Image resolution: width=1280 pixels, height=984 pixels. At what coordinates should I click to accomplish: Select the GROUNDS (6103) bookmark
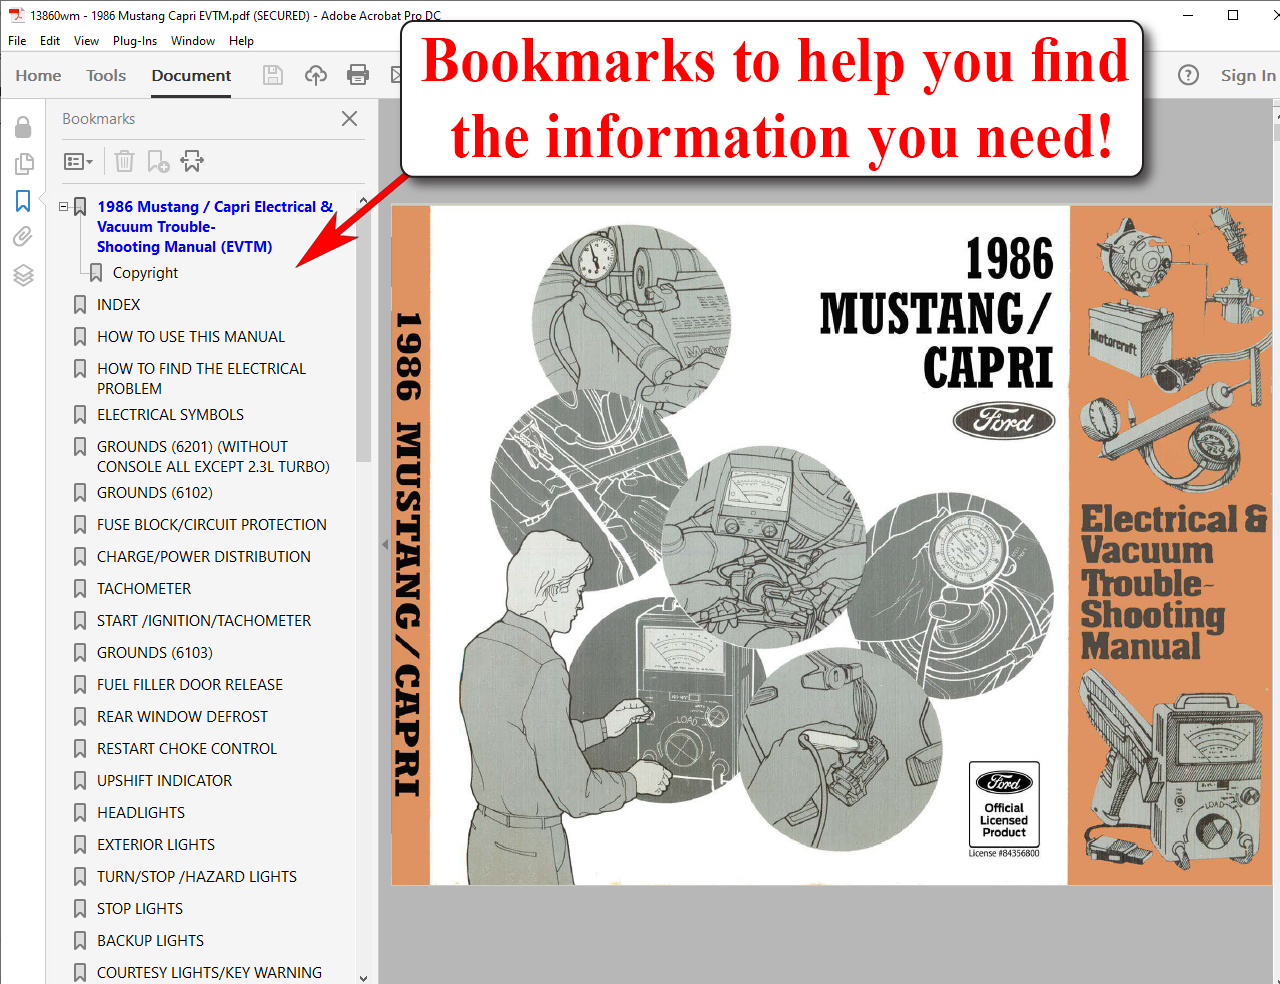(x=155, y=653)
